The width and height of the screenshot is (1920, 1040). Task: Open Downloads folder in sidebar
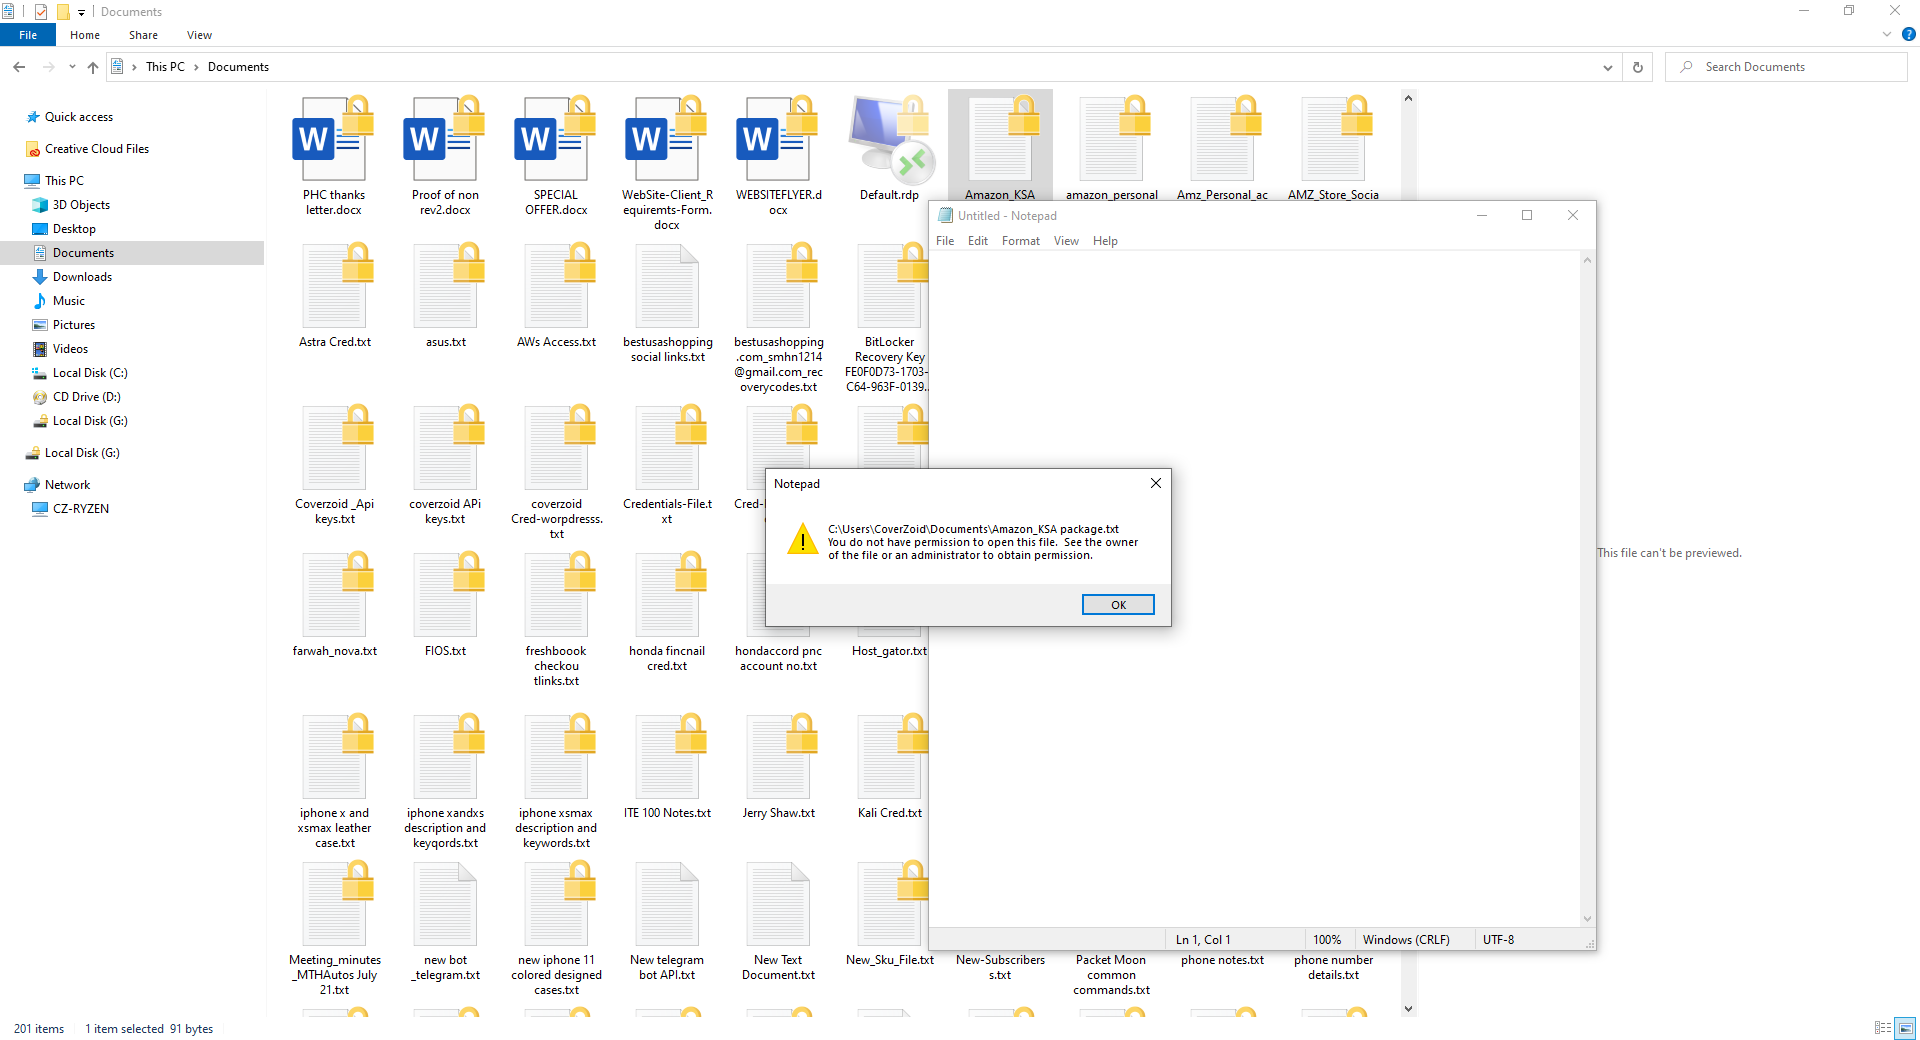(x=82, y=277)
